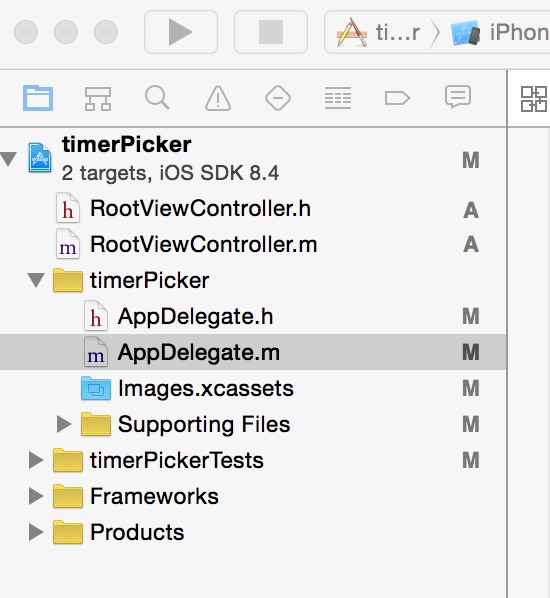This screenshot has width=550, height=598.
Task: Open the Test navigator diamond icon
Action: pos(278,98)
